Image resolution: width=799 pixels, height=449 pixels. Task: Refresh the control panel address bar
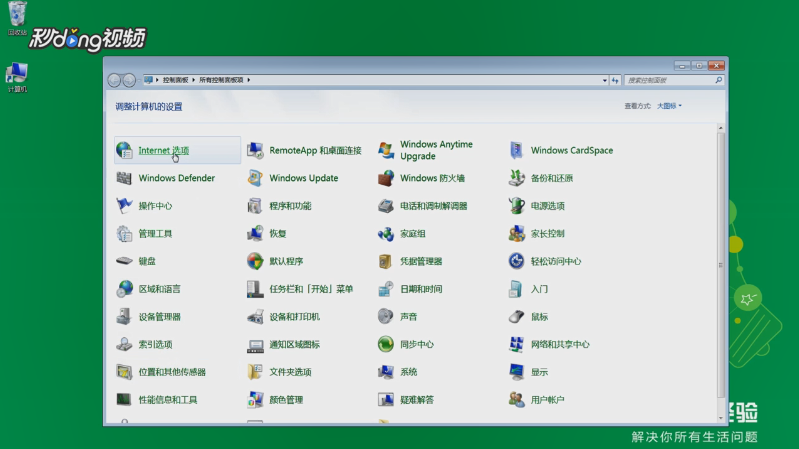[615, 80]
